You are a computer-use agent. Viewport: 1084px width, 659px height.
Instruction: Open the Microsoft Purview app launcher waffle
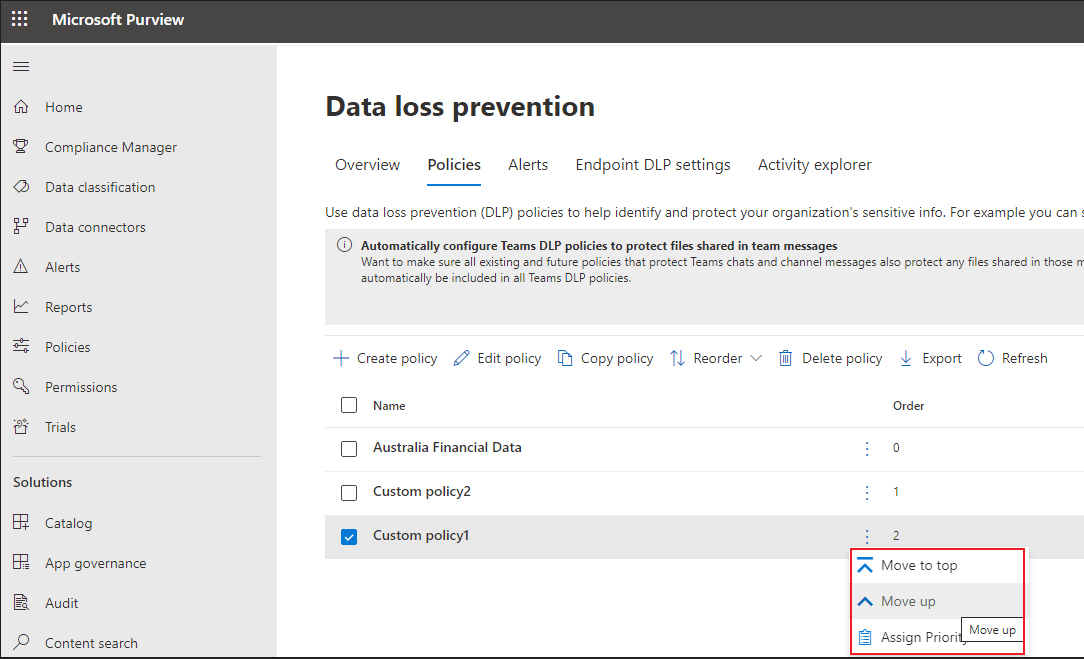click(x=19, y=19)
